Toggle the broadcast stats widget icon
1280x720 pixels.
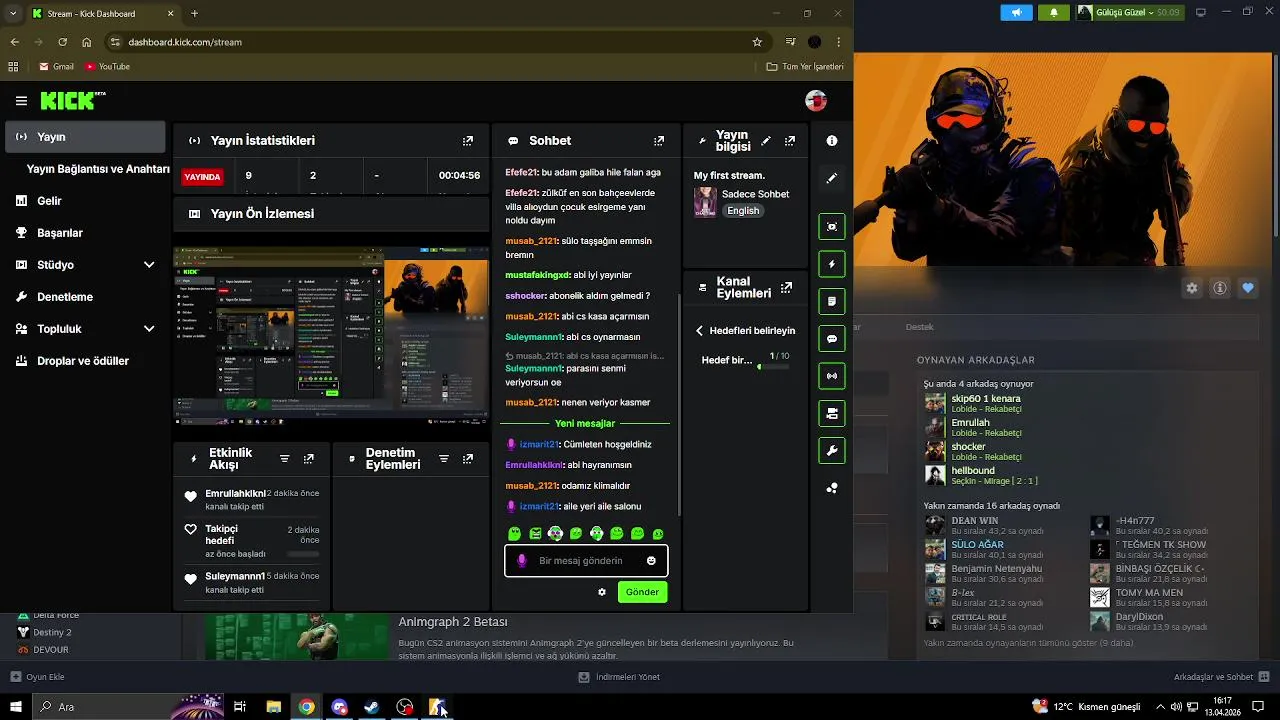click(x=831, y=376)
